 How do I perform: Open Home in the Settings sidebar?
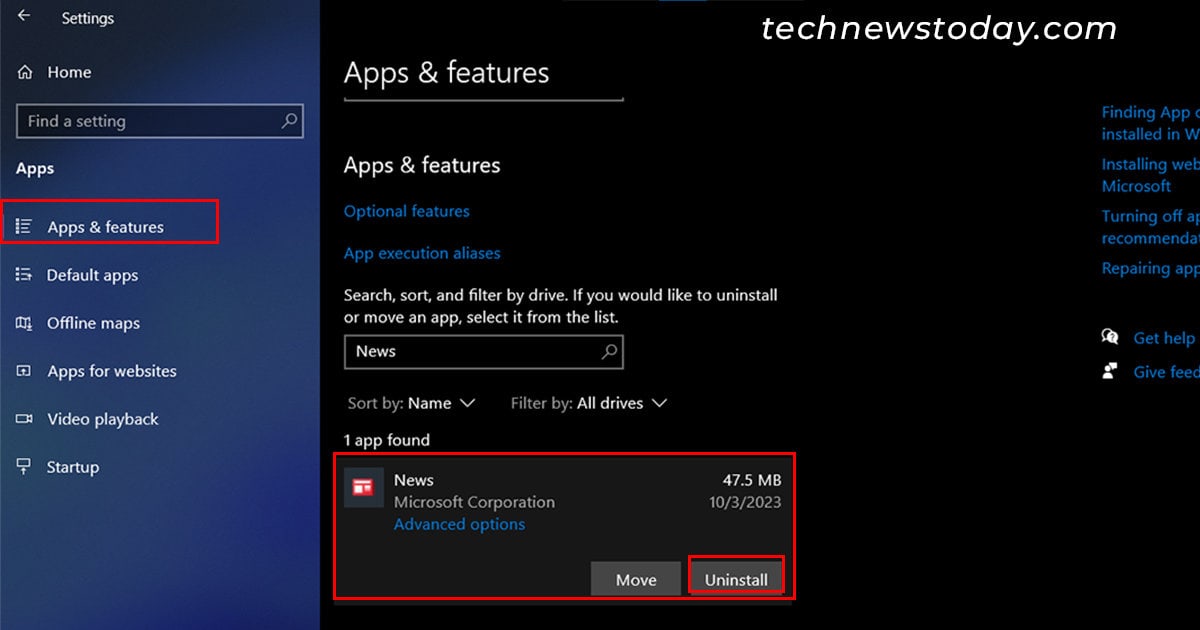pos(69,72)
